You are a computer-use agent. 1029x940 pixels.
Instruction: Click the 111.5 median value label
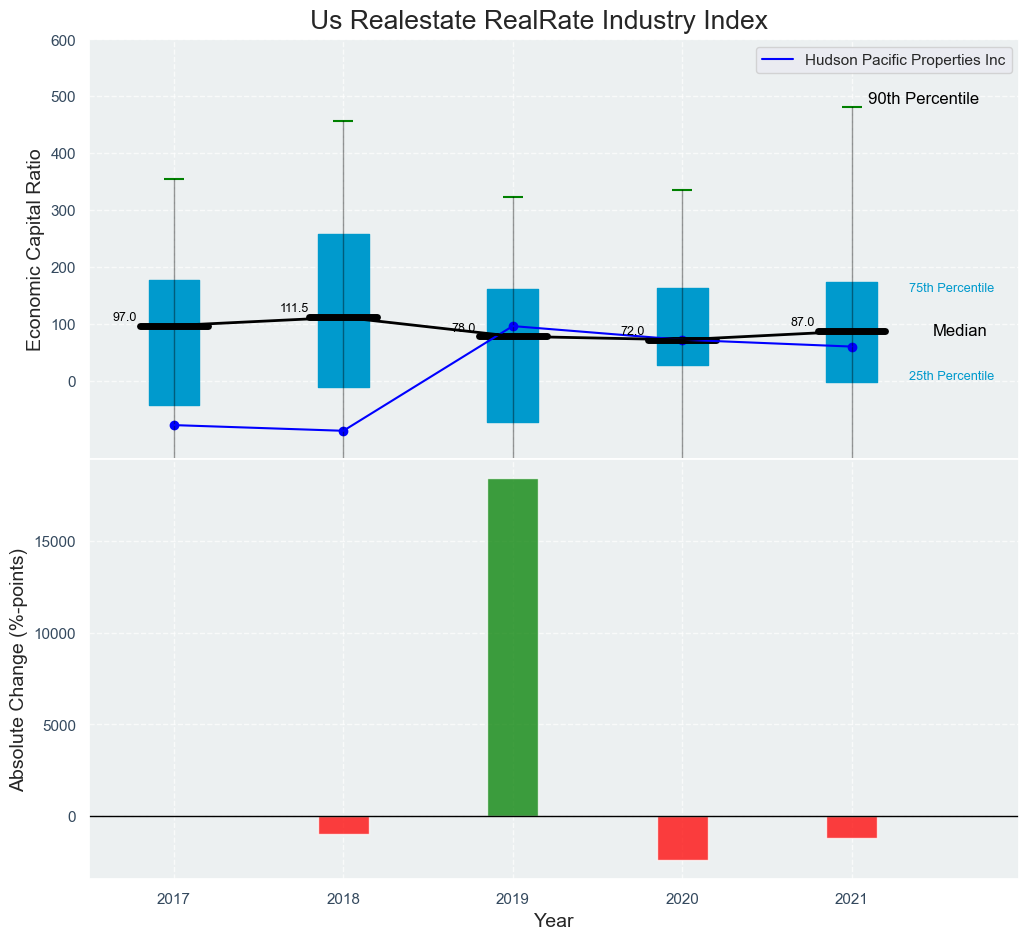point(294,308)
